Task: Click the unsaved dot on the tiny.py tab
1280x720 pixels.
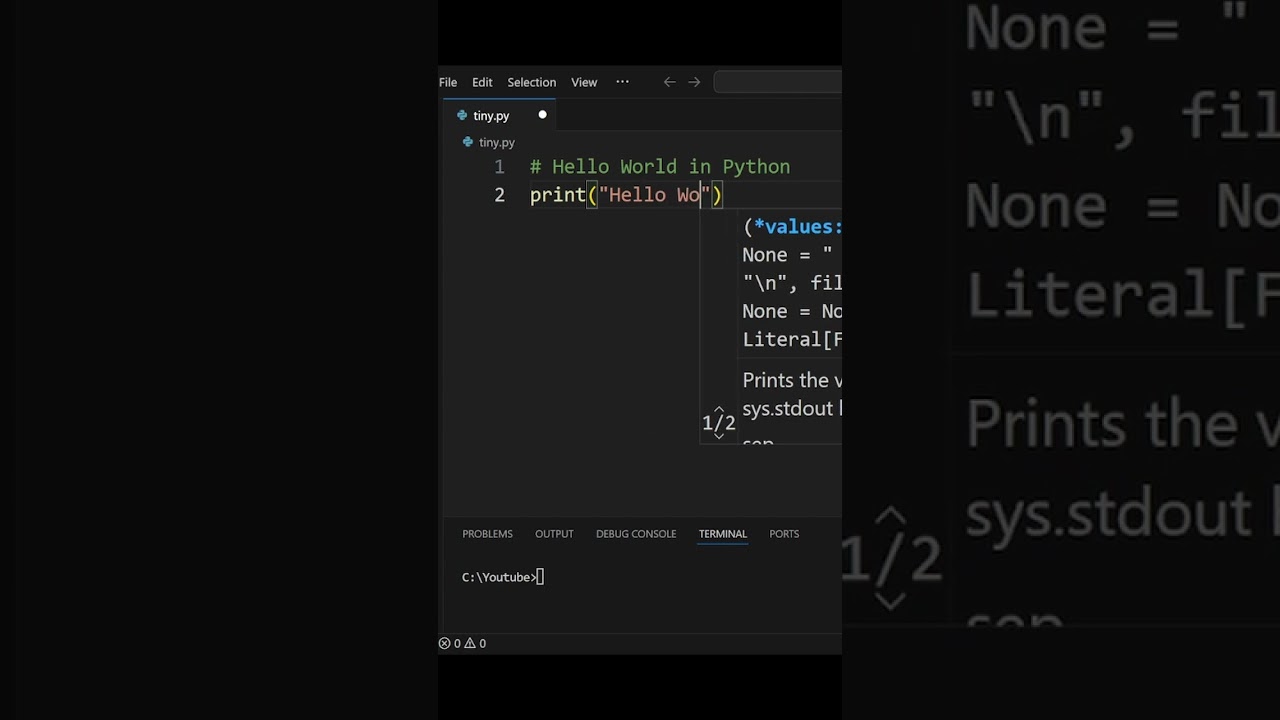Action: (542, 115)
